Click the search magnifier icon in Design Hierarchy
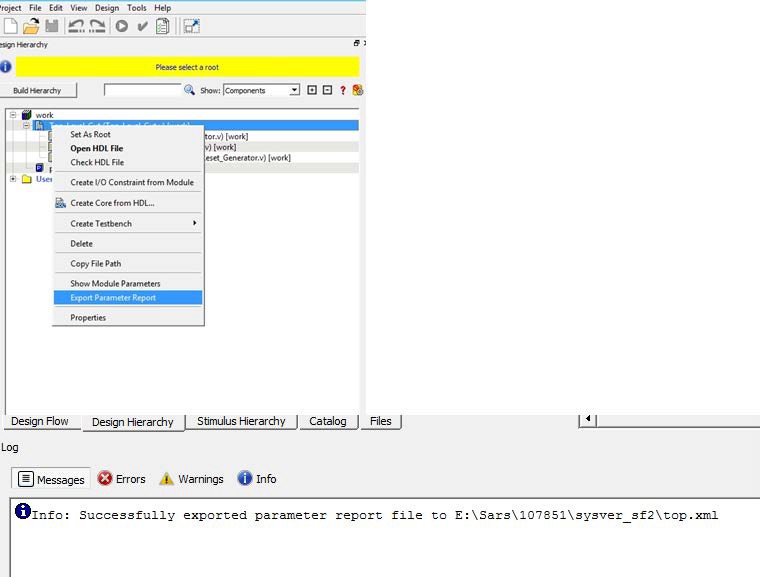Image resolution: width=760 pixels, height=577 pixels. (190, 90)
